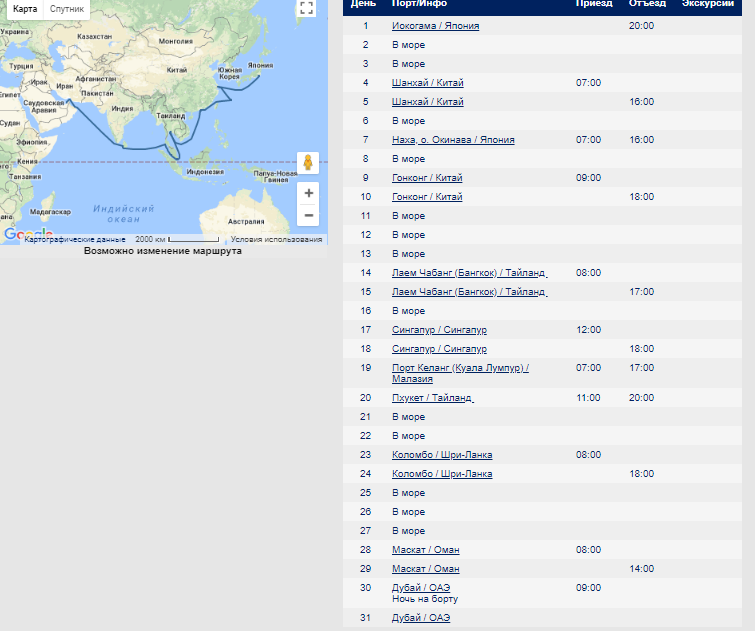Open the Порт Келанг (Куала Лумпур) link
The width and height of the screenshot is (755, 631).
[459, 368]
